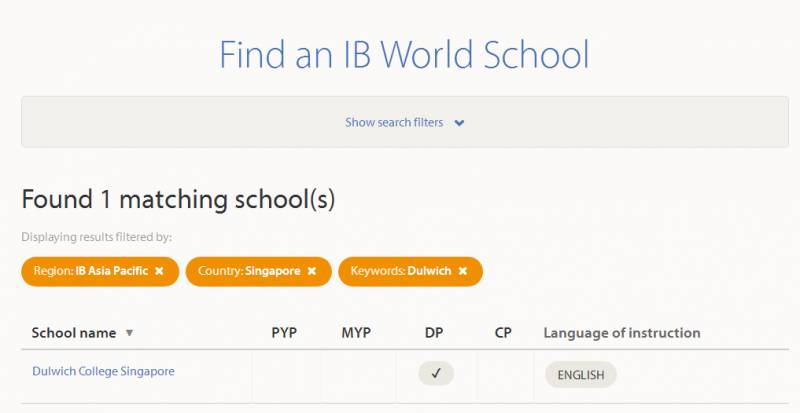Clear the Keywords: Dulwich filter
This screenshot has width=800, height=413.
click(x=462, y=271)
